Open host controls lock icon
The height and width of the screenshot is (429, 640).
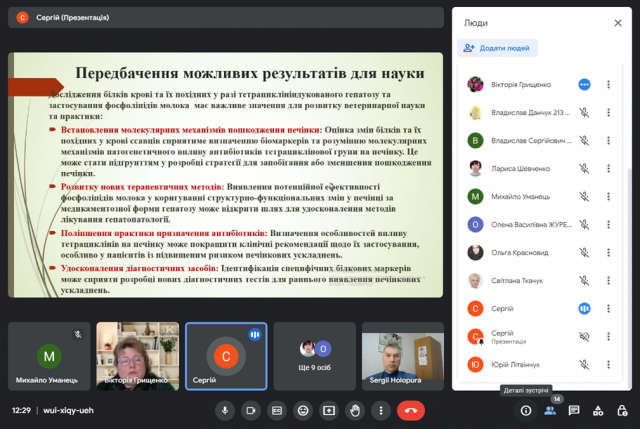622,411
